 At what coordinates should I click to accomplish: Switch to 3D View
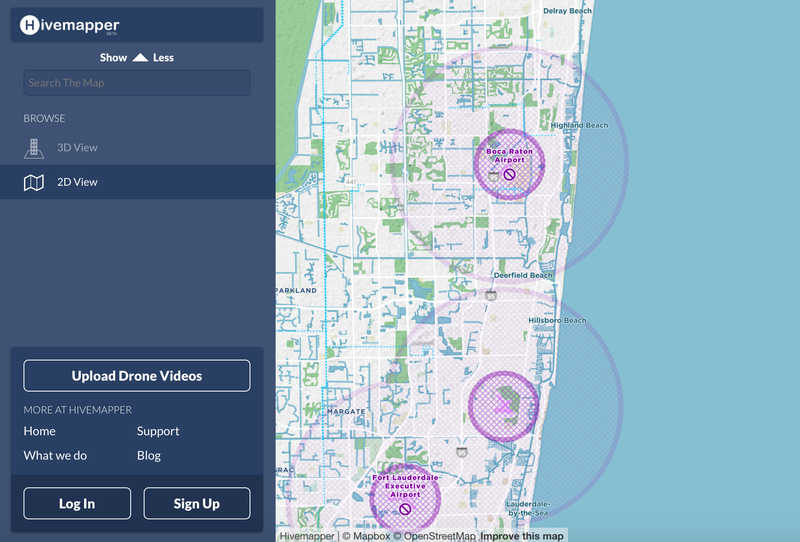(77, 147)
